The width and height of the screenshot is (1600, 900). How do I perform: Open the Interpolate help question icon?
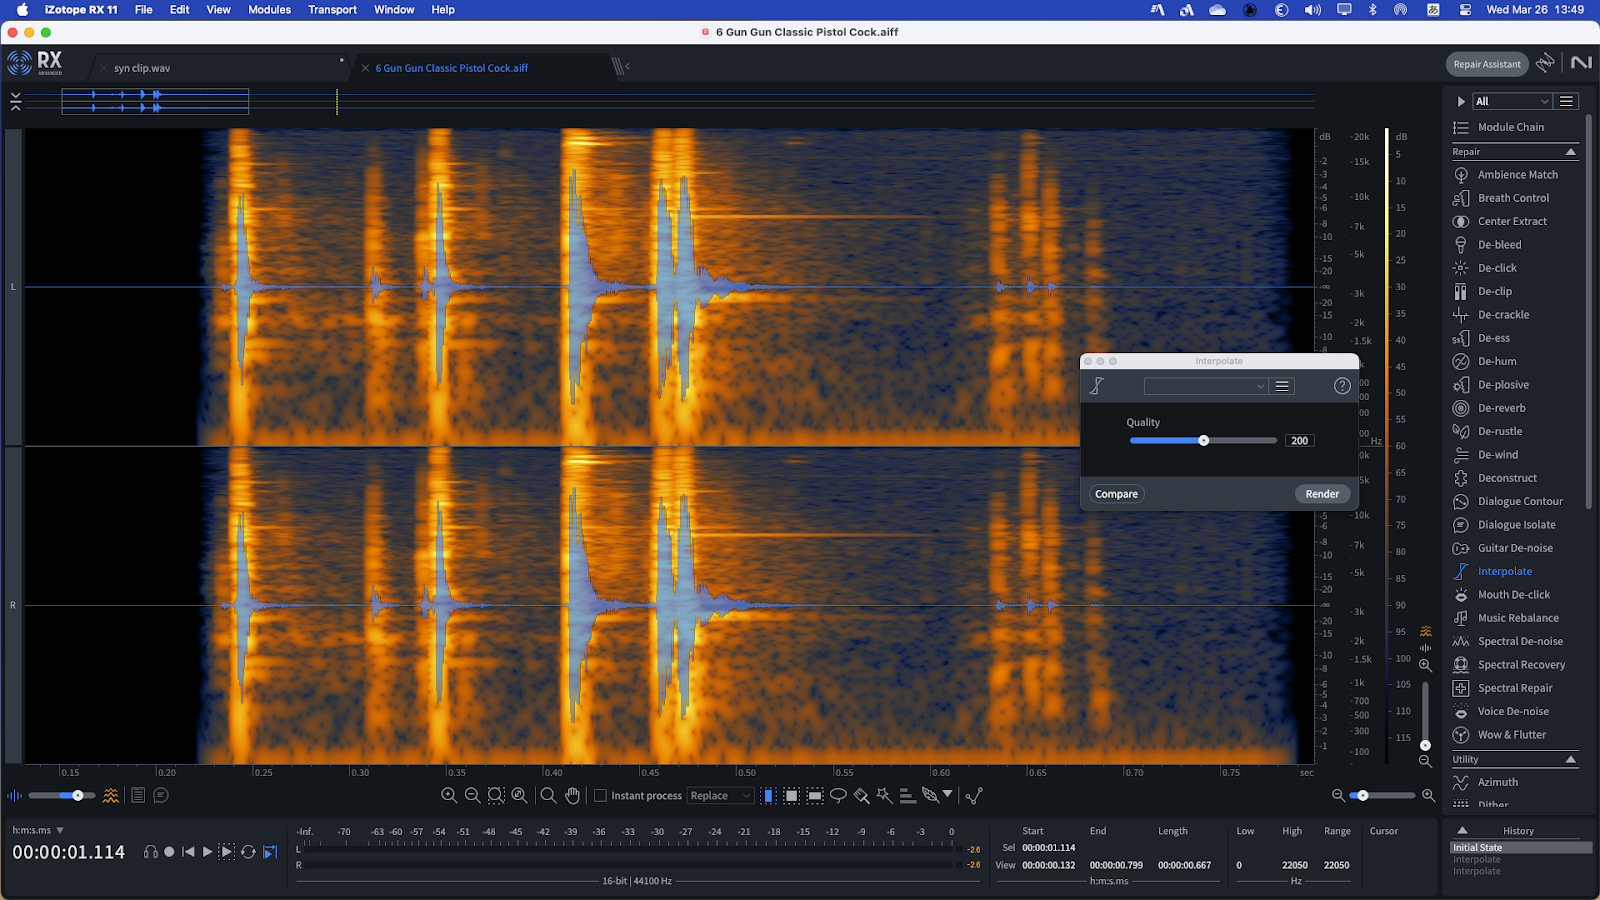point(1342,386)
